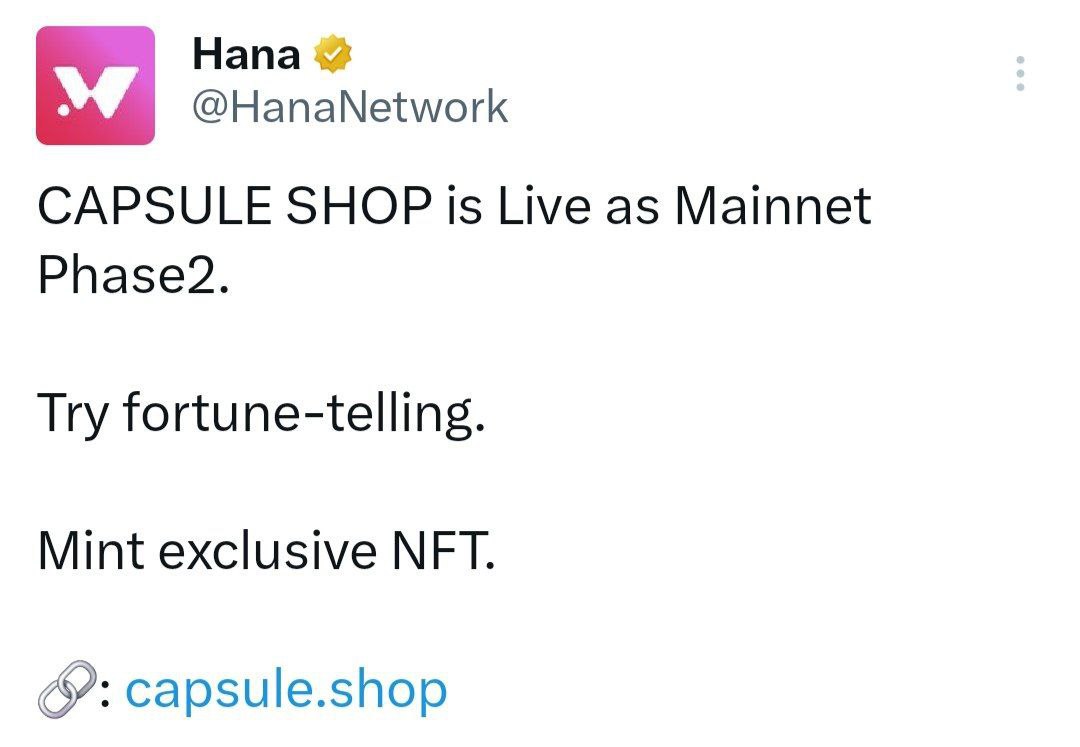1080x747 pixels.
Task: Click the word Mint in tweet
Action: (x=91, y=551)
